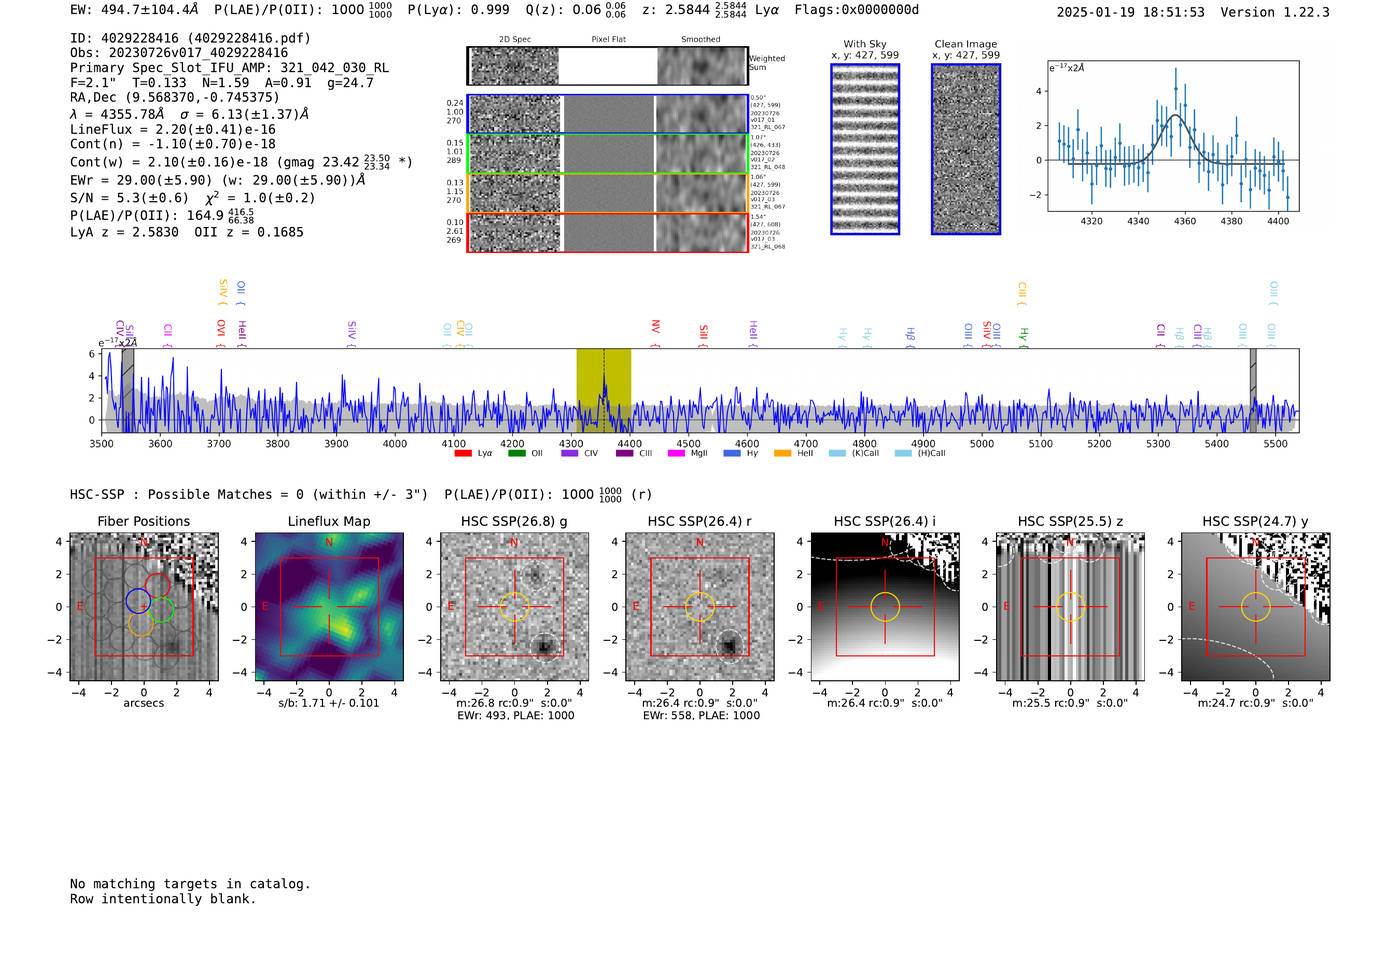Select the dark purple CIII legend swatch
Viewport: 1400px width, 953px height.
point(624,453)
